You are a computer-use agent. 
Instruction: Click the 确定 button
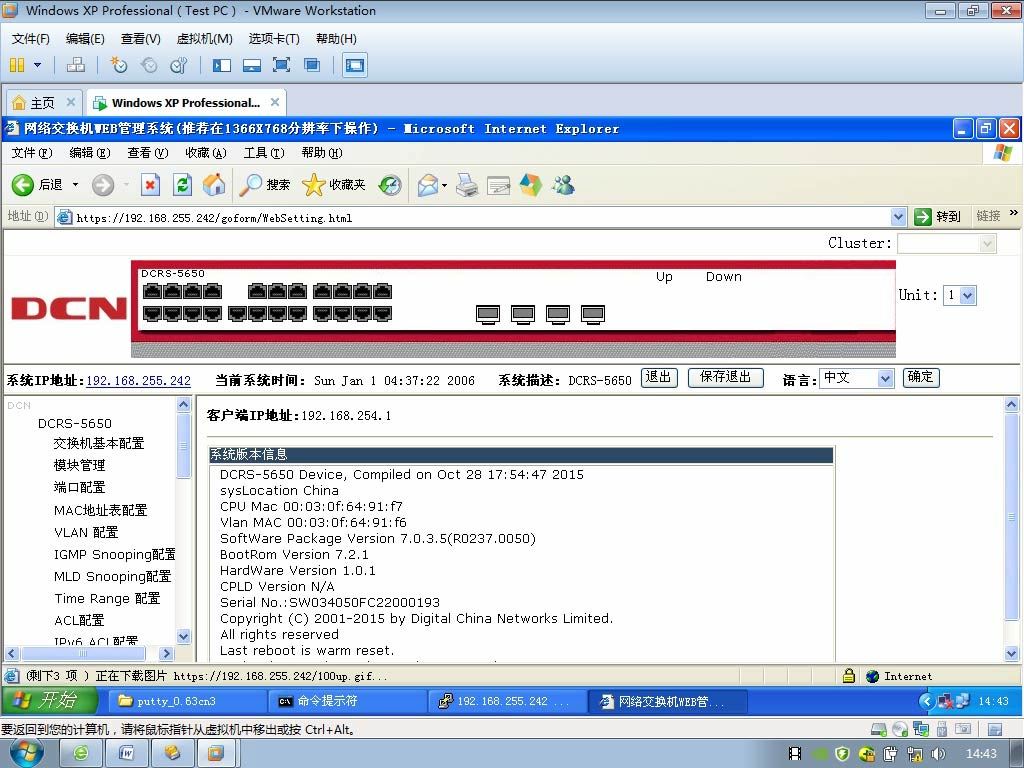pos(921,377)
